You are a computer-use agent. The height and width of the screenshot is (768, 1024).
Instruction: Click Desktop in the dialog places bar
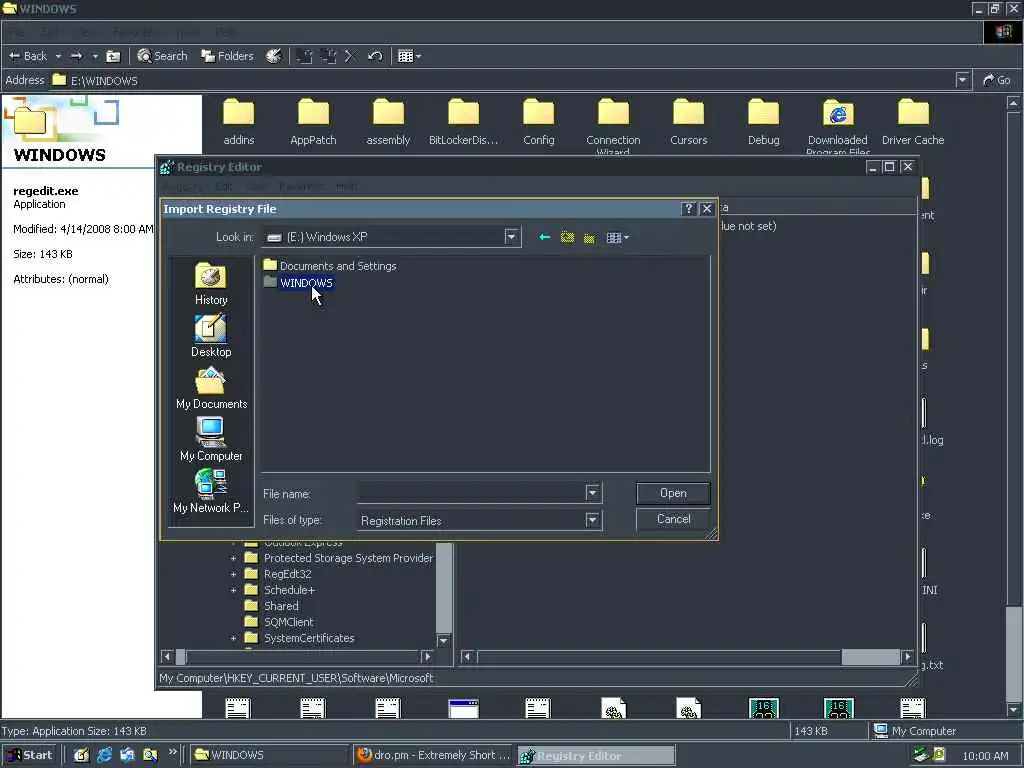point(211,336)
